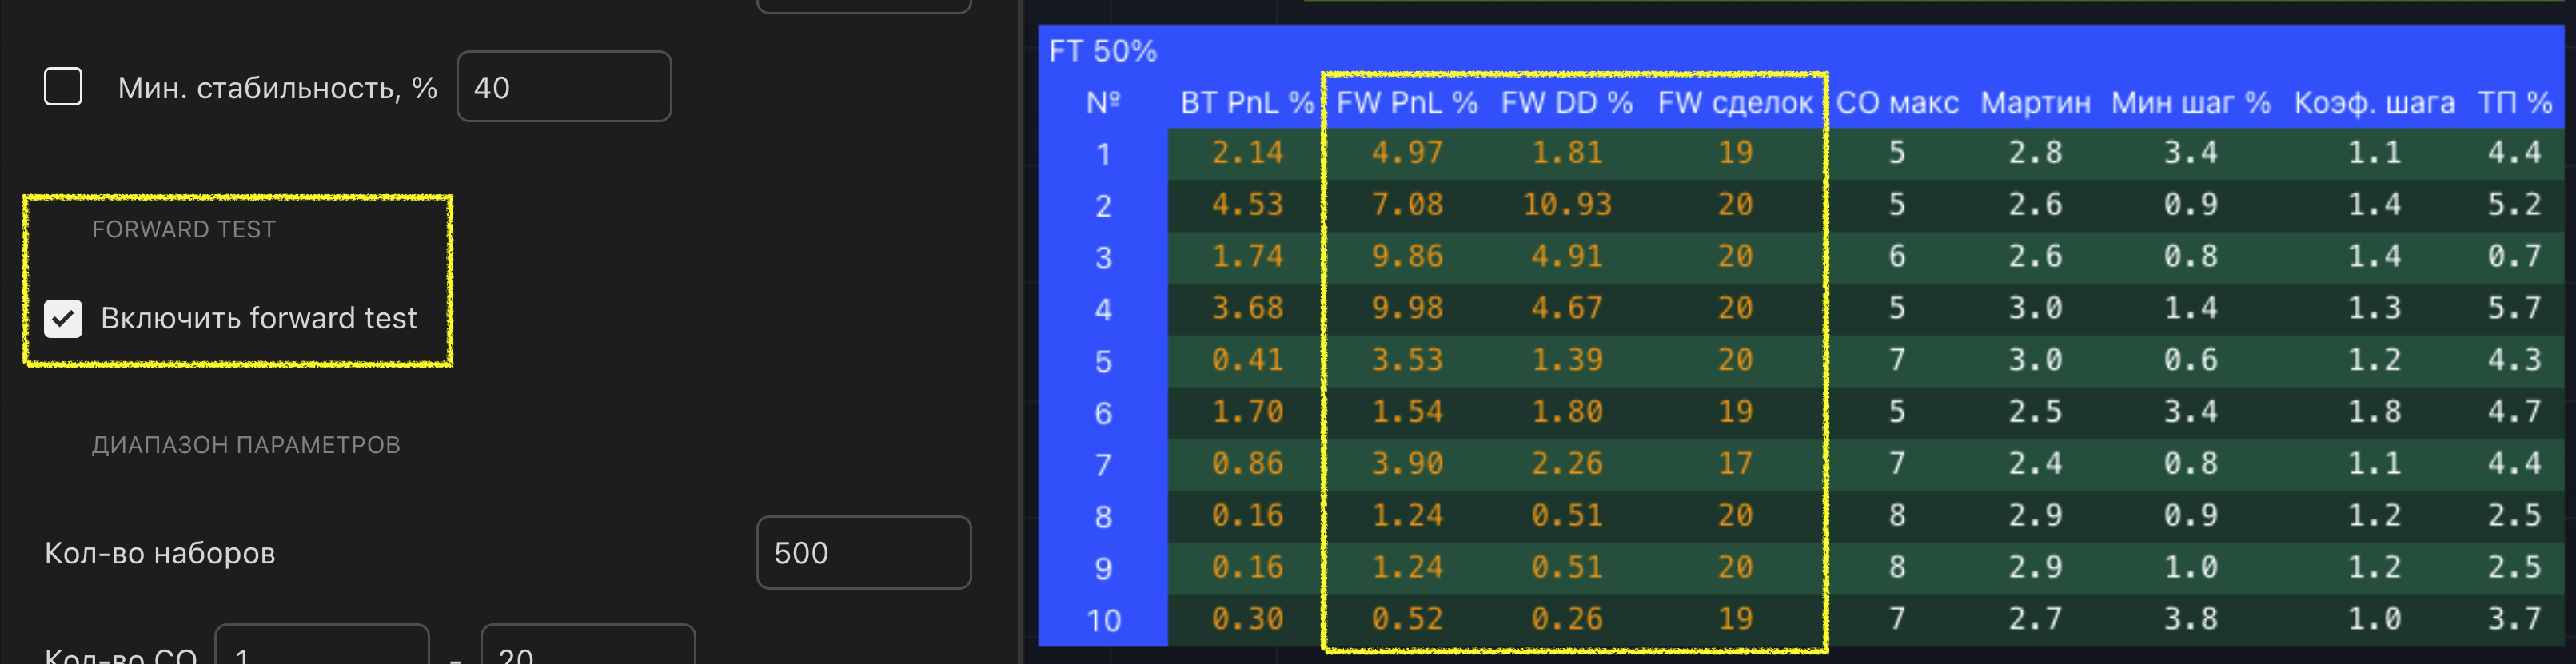Click СО макс value 6
Image resolution: width=2576 pixels, height=664 pixels.
(x=1897, y=257)
